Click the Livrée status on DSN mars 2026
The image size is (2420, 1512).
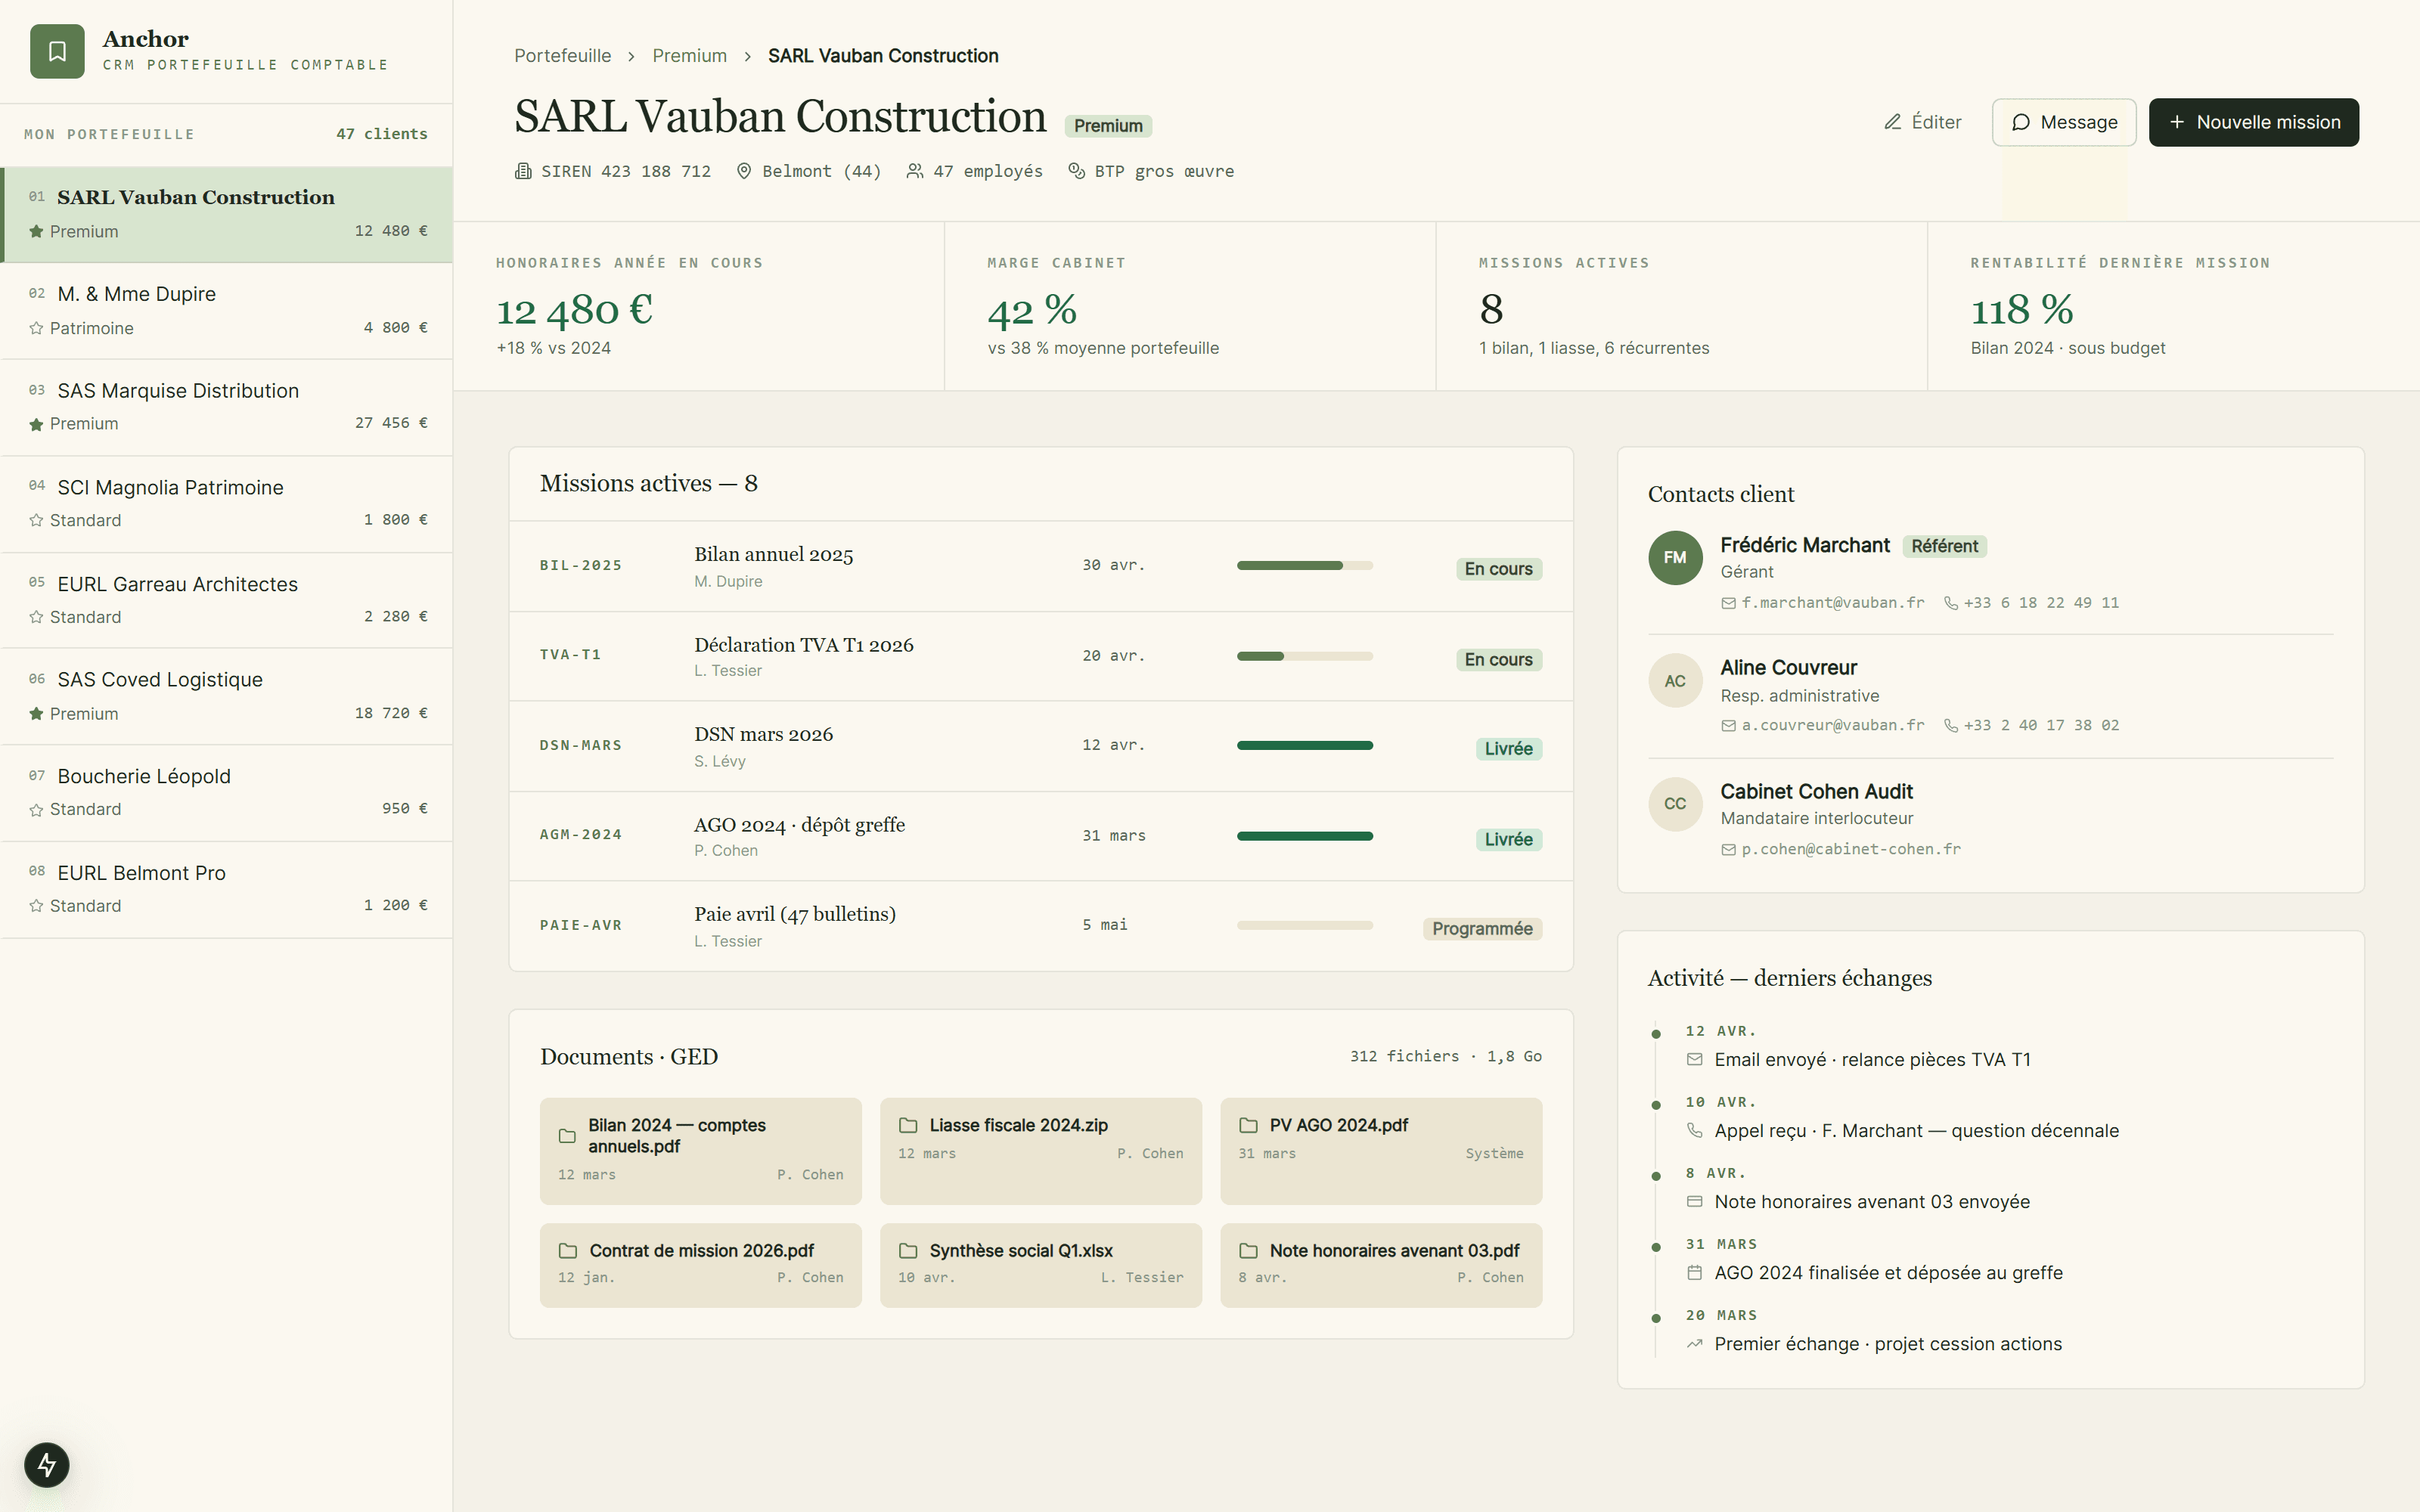[1508, 749]
